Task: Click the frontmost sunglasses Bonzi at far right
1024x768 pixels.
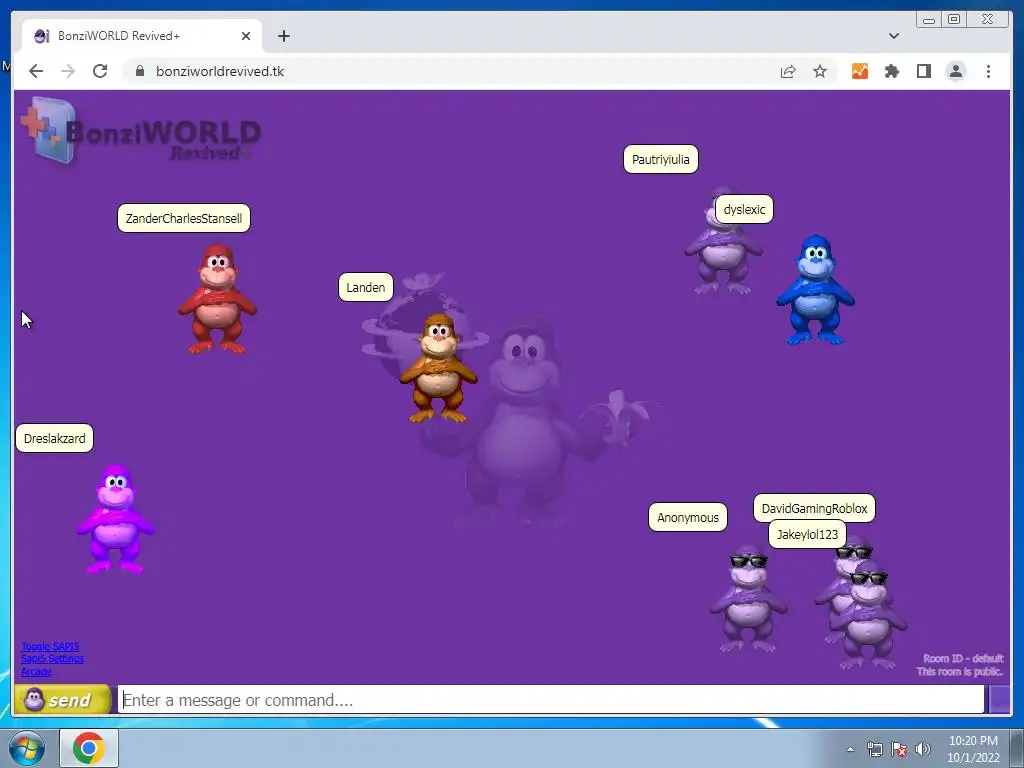Action: 869,617
